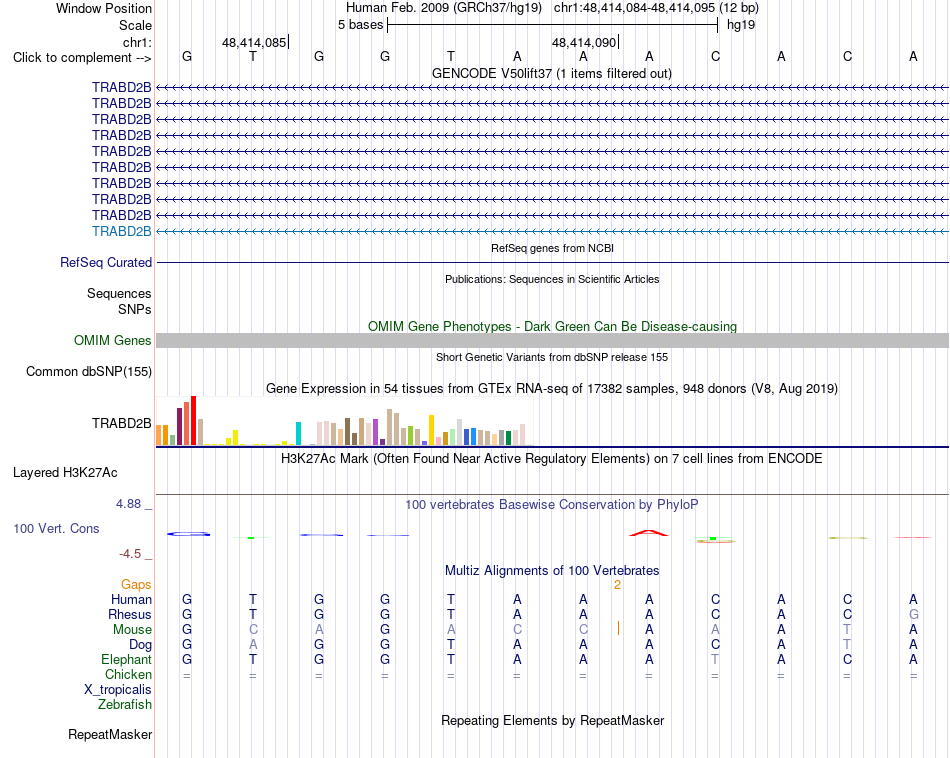The height and width of the screenshot is (758, 950).
Task: Click the green OMIM Gene Phenotypes title
Action: click(553, 327)
